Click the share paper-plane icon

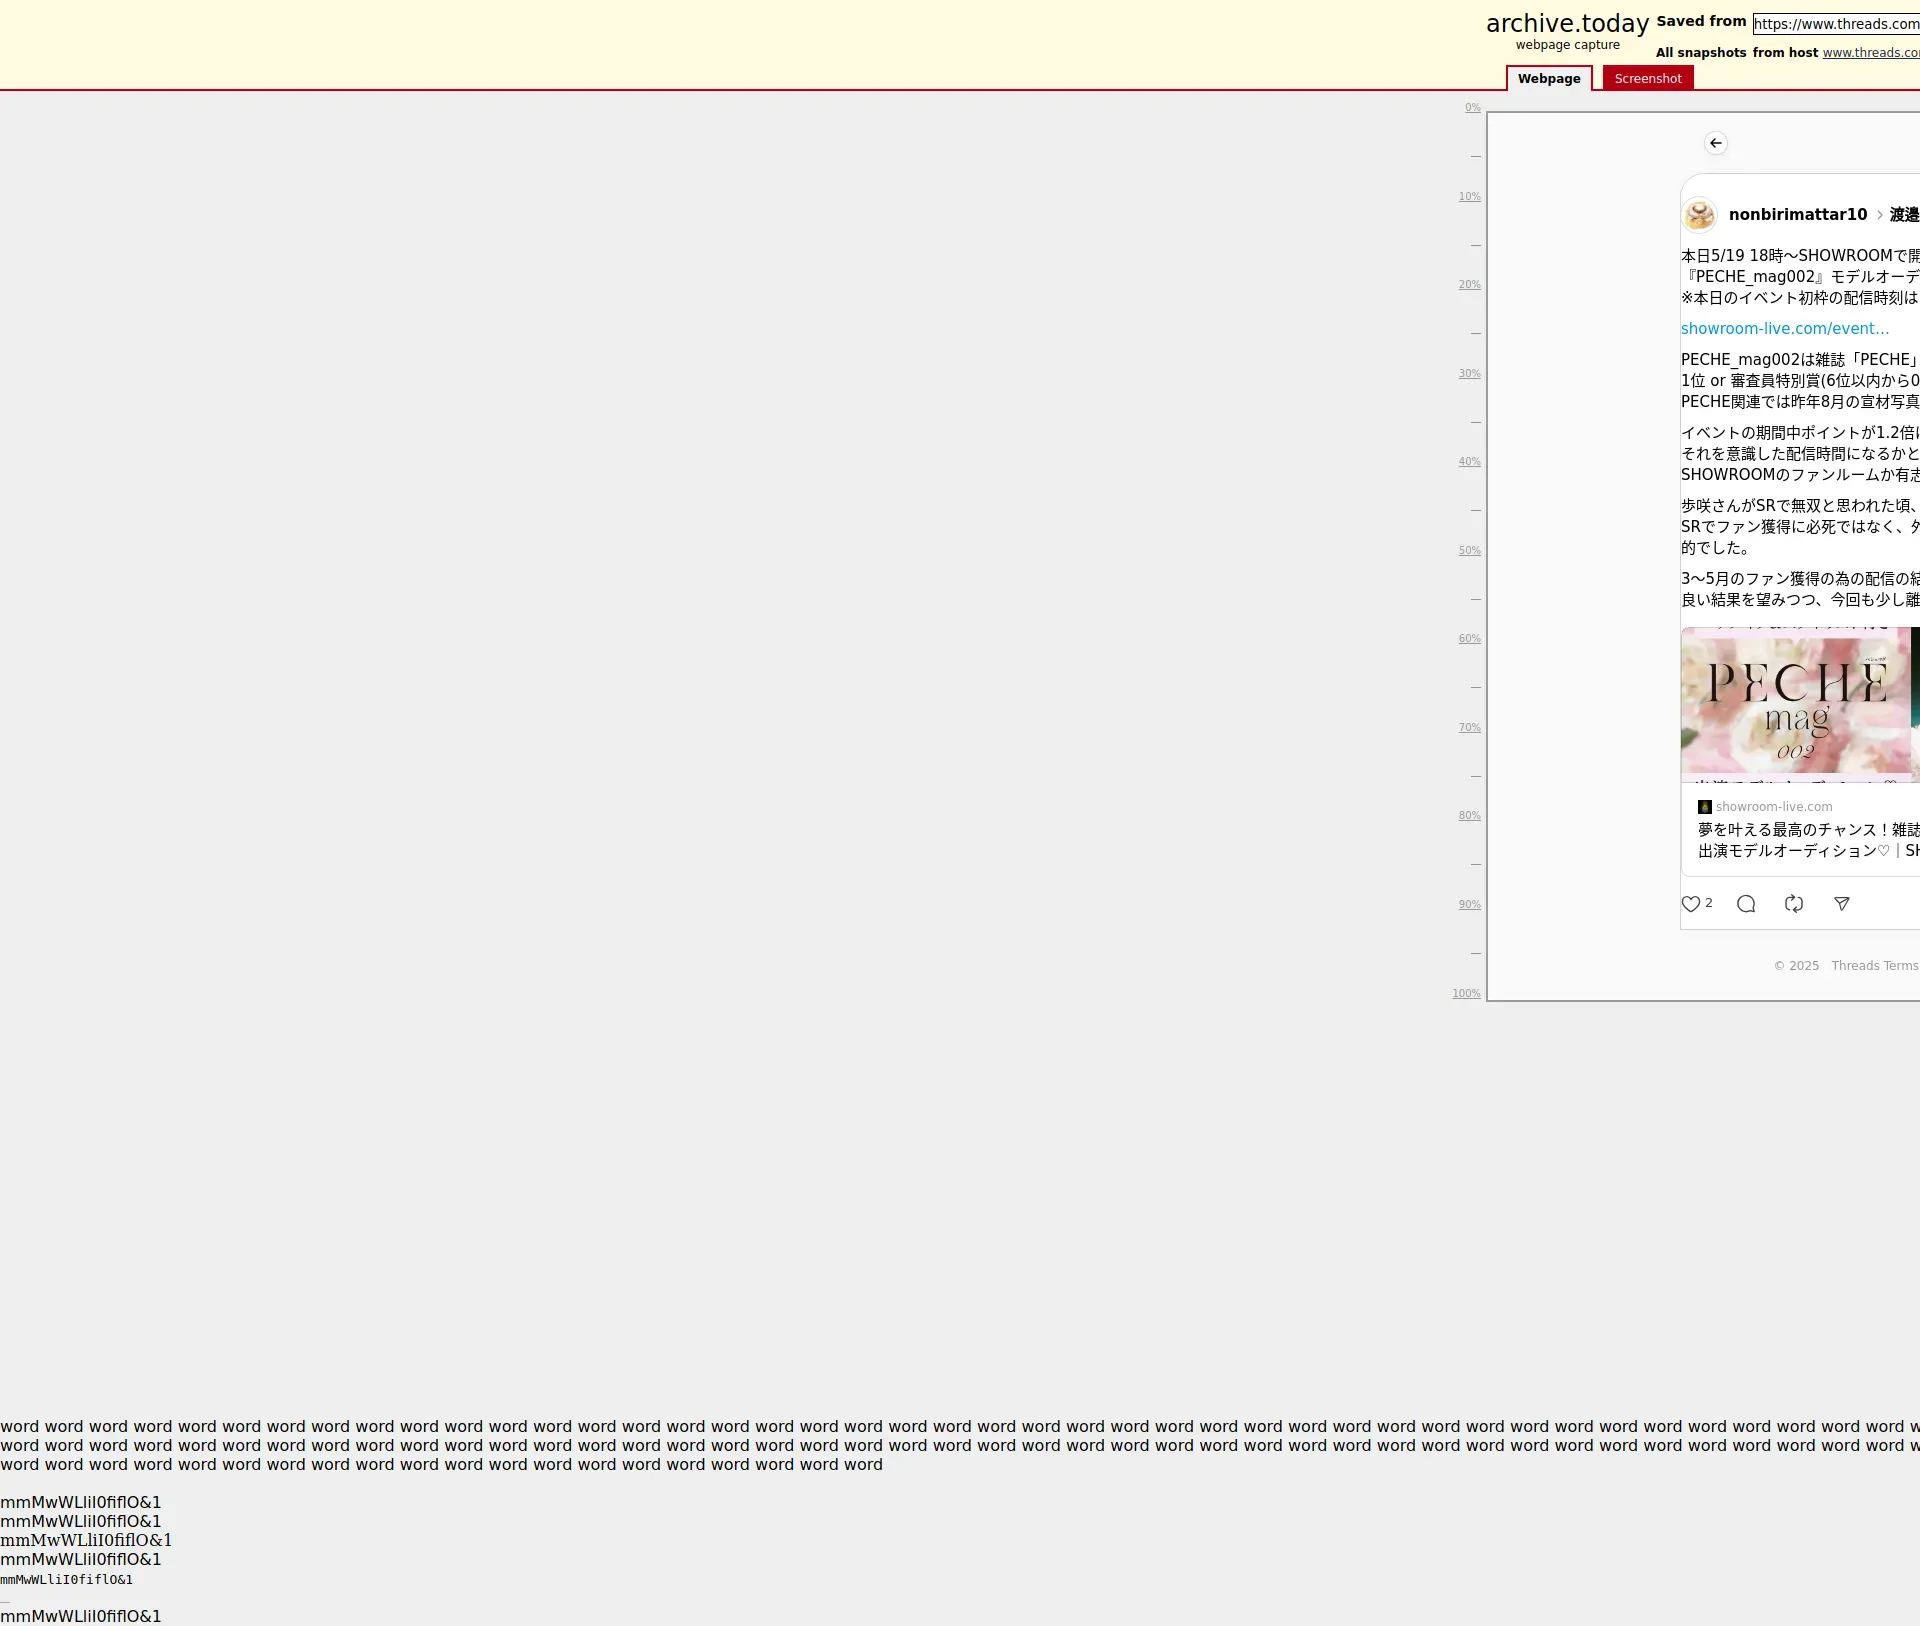tap(1842, 904)
